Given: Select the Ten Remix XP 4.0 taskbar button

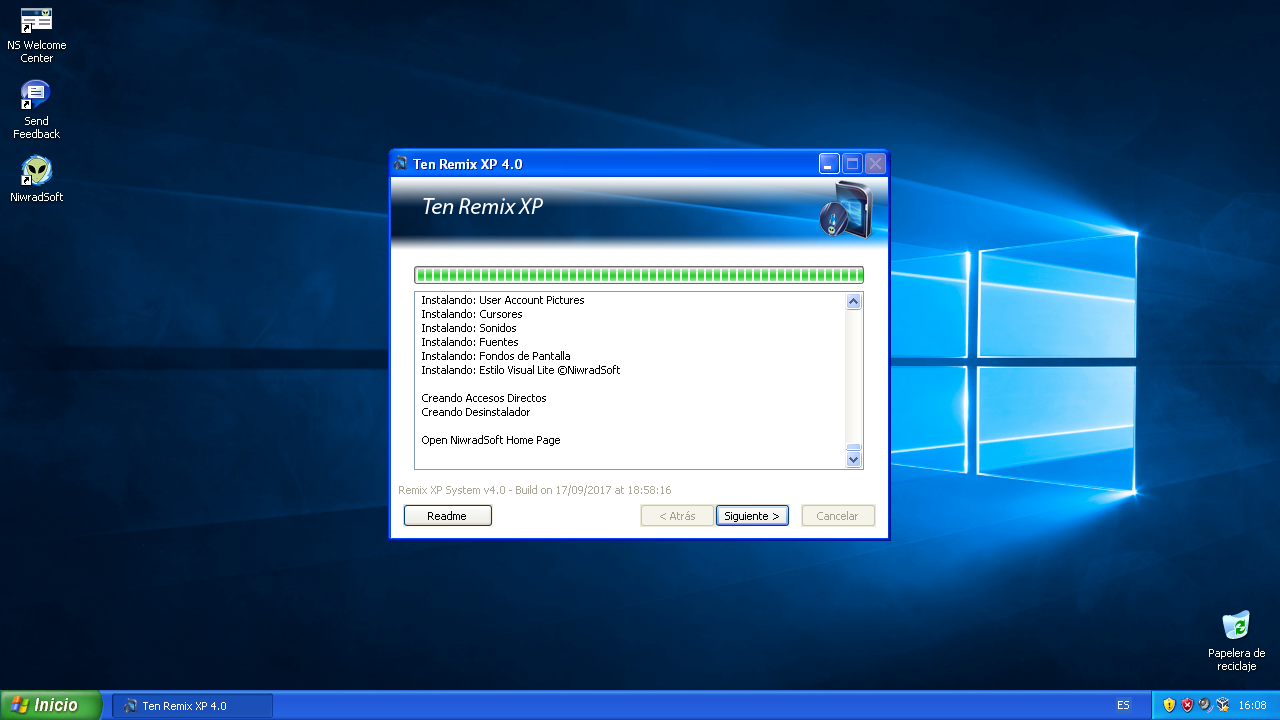Looking at the screenshot, I should pyautogui.click(x=190, y=705).
